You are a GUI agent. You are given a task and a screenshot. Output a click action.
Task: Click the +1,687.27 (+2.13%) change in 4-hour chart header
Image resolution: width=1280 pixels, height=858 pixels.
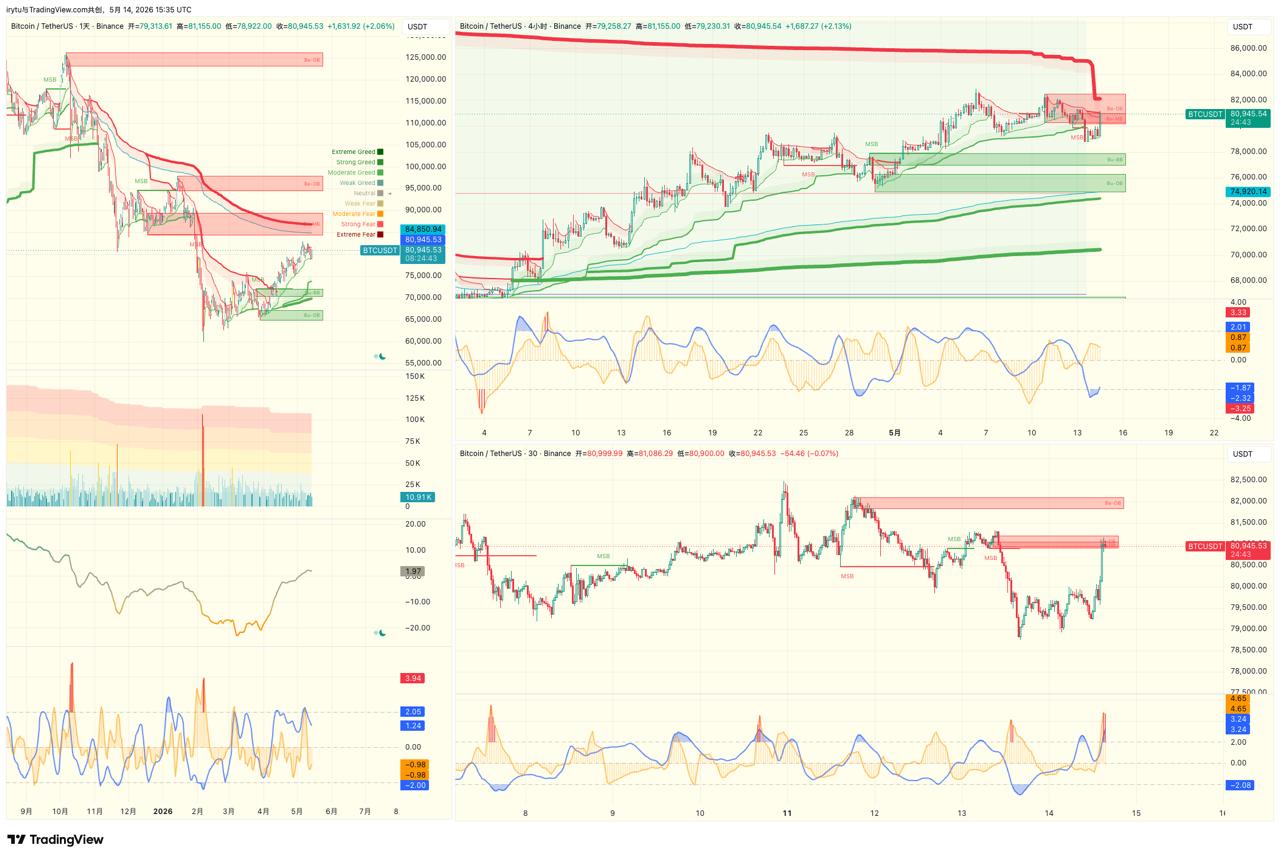point(818,26)
